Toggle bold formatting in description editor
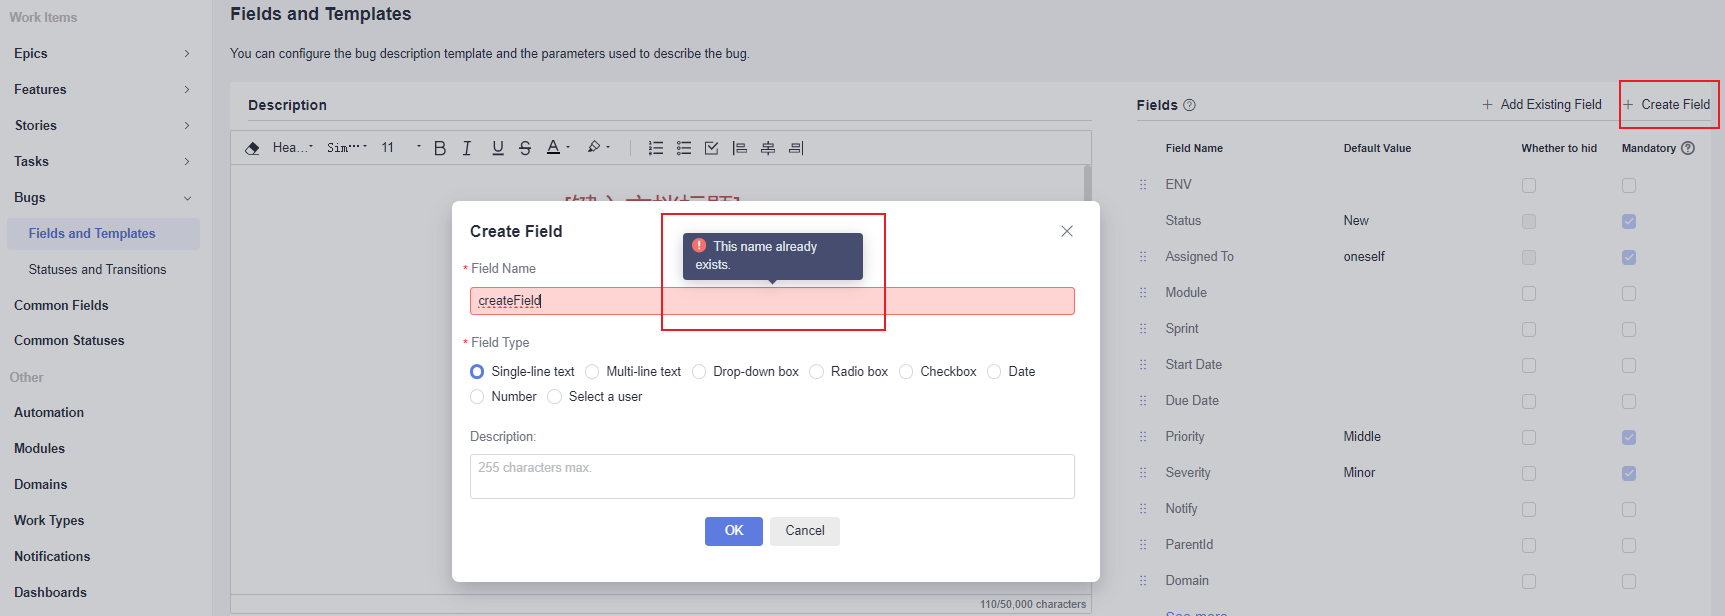This screenshot has height=616, width=1725. click(x=440, y=148)
